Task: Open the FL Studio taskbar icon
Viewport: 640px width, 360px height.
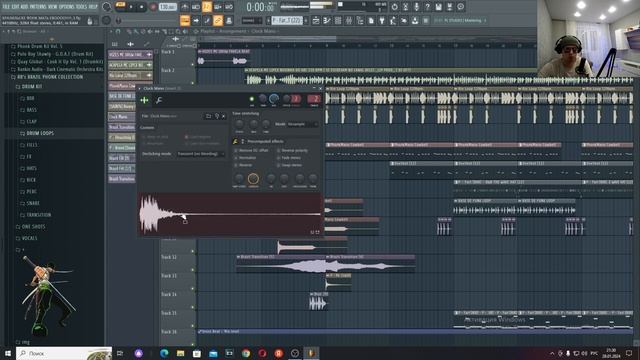Action: point(311,353)
